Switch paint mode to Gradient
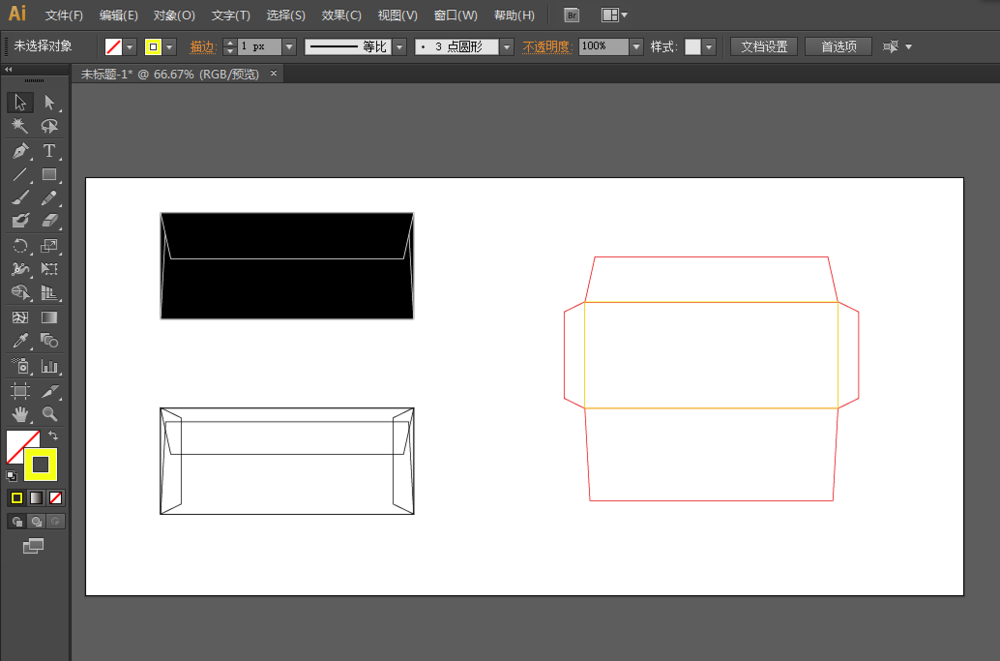Image resolution: width=1000 pixels, height=661 pixels. [x=36, y=497]
